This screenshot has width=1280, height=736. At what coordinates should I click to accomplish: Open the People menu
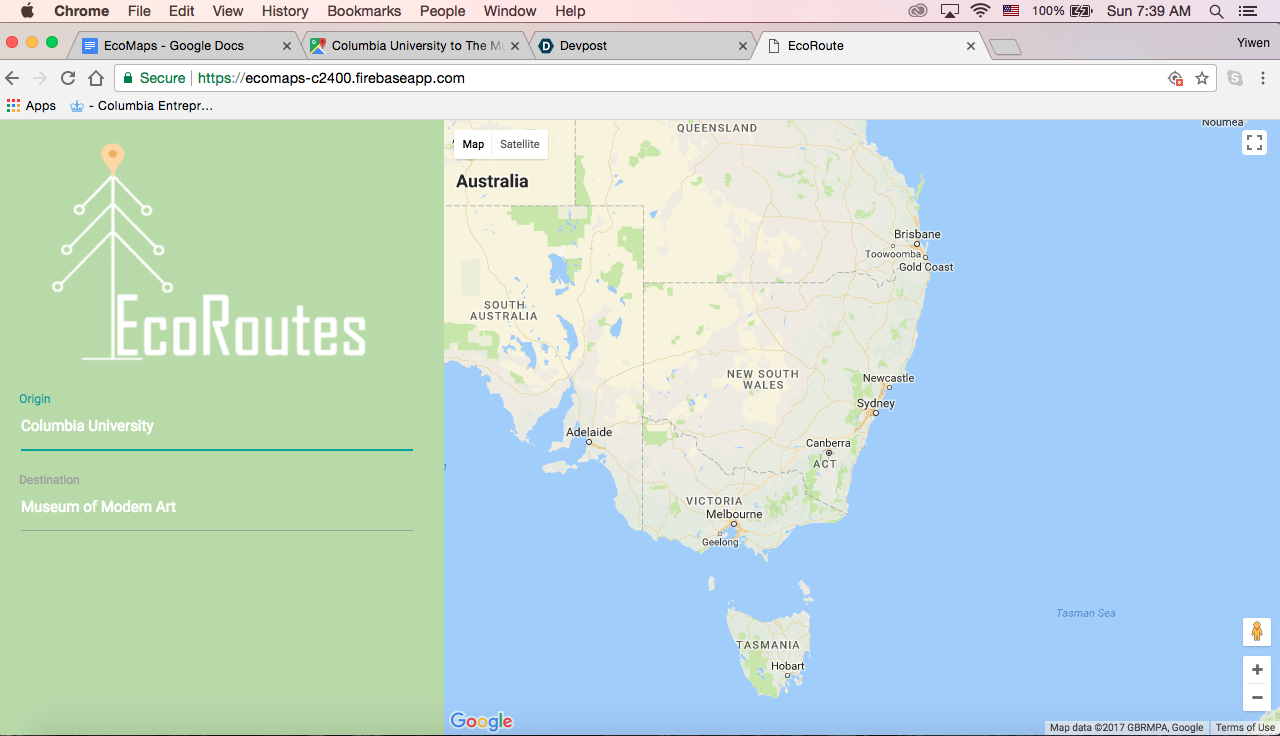442,11
